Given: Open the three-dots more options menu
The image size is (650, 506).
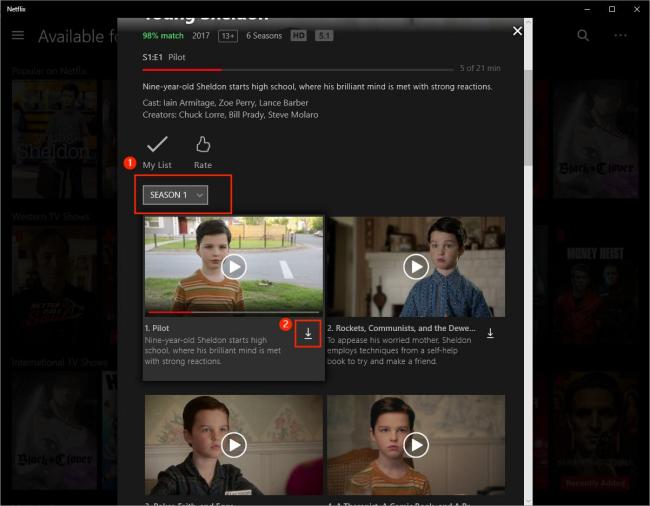Looking at the screenshot, I should click(x=620, y=35).
